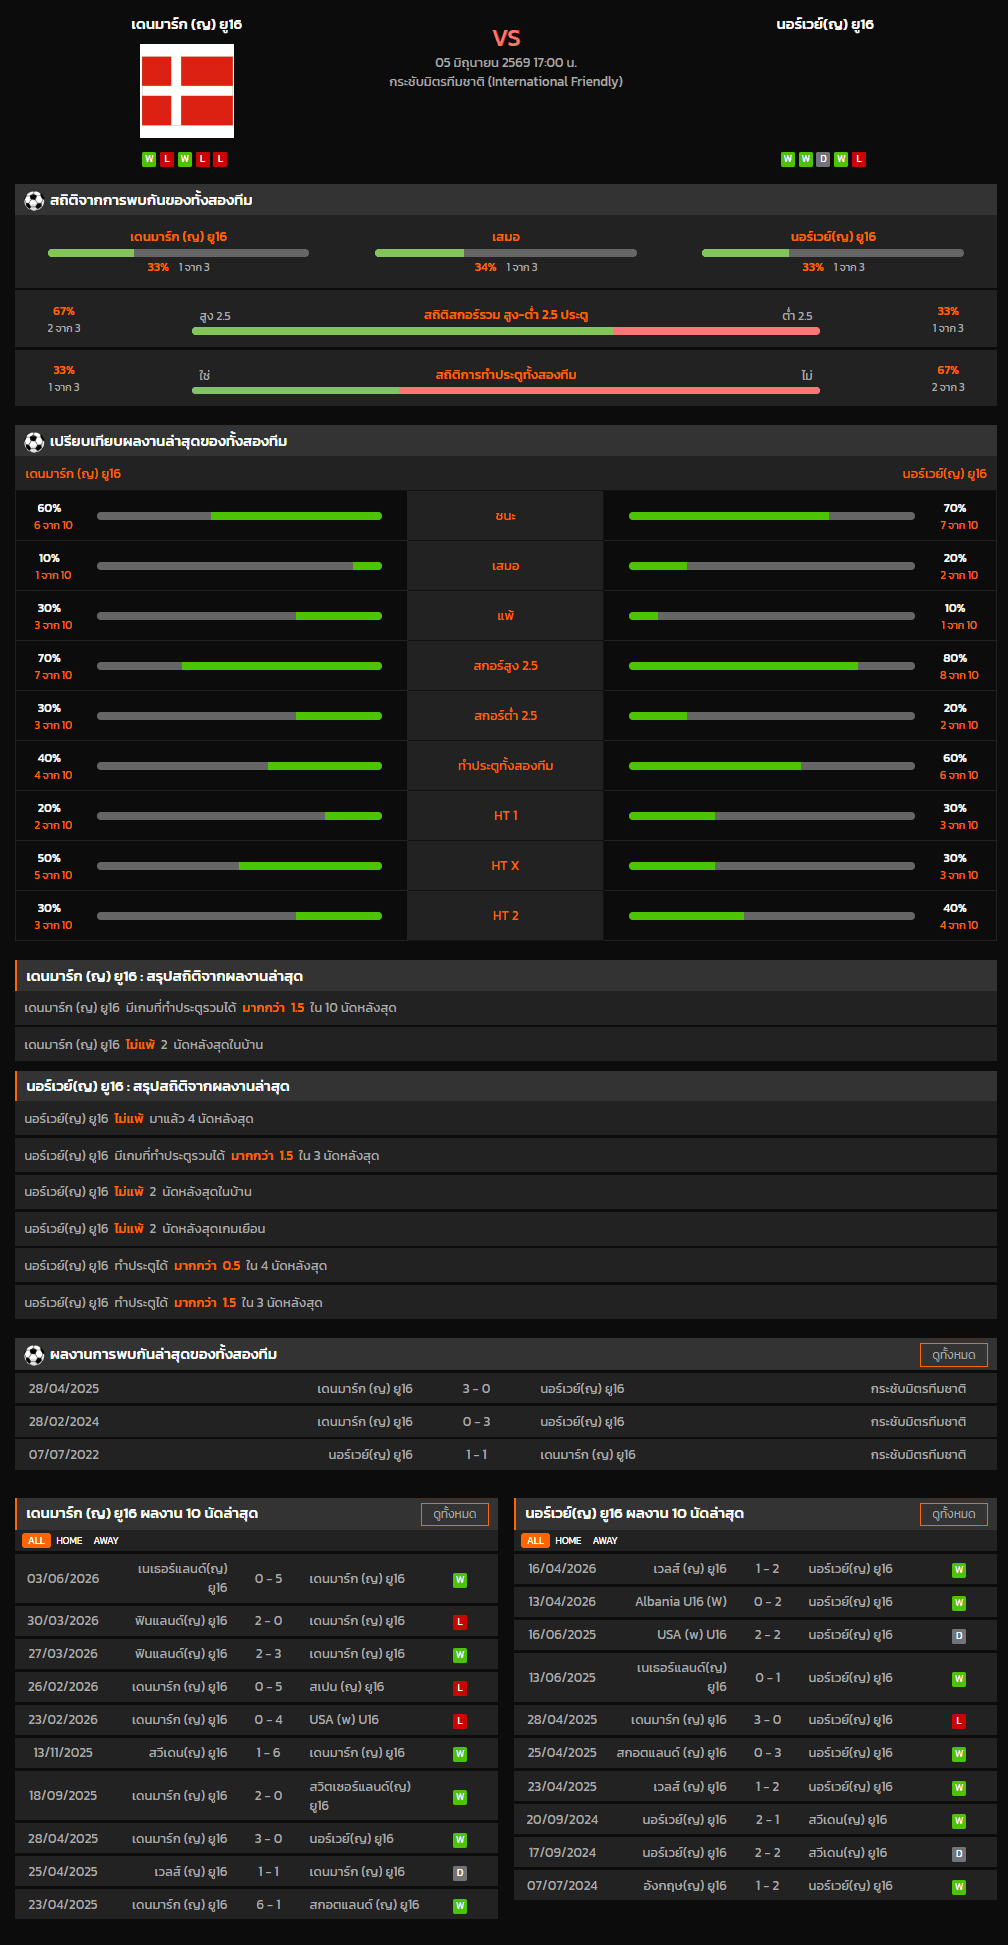Click Norway U16 team name at top right

825,24
